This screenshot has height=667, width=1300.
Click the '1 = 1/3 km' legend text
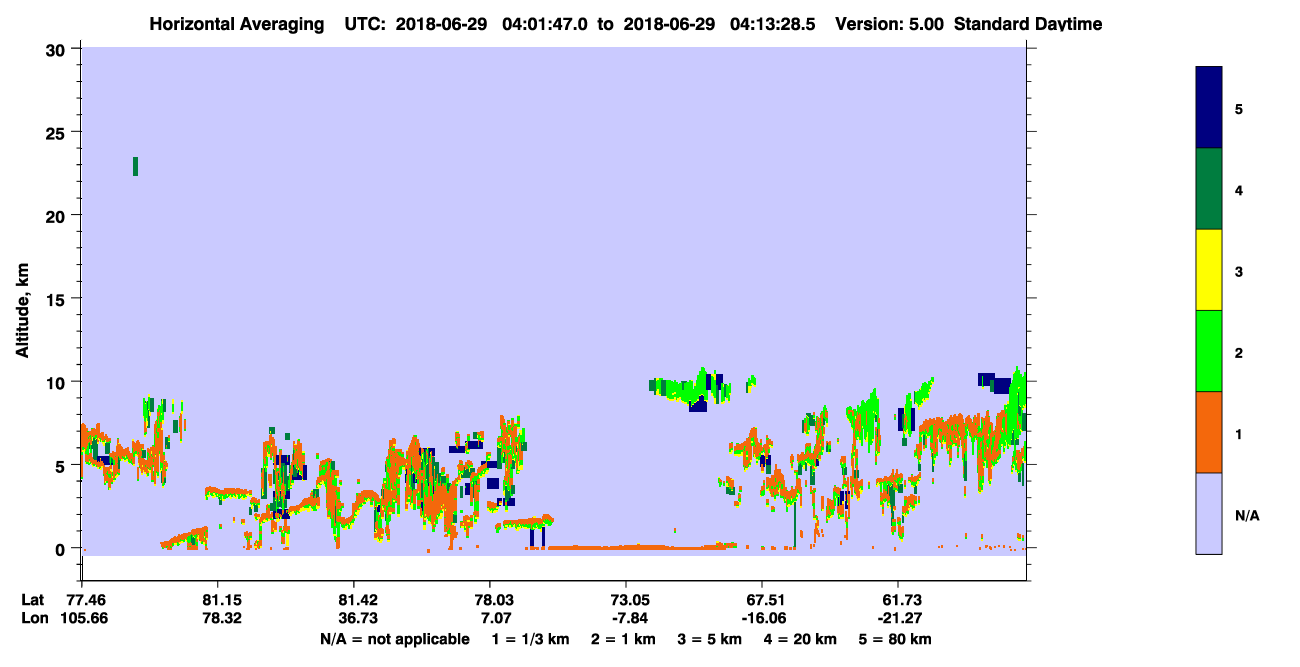tap(530, 639)
